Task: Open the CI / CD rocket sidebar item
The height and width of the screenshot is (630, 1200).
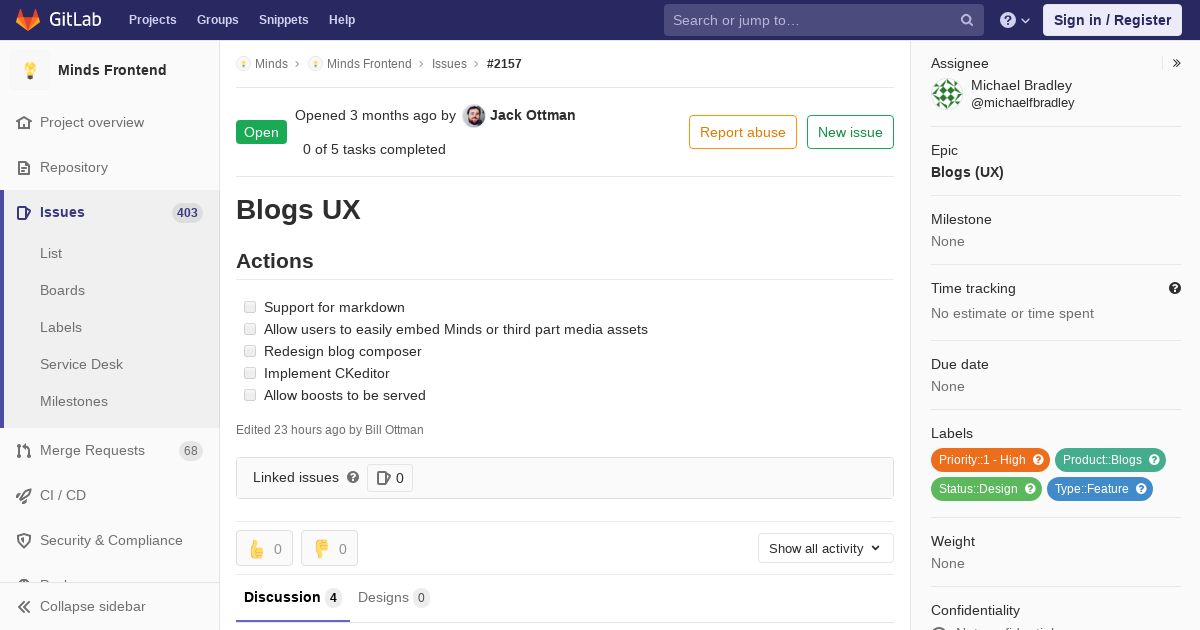Action: [x=63, y=495]
